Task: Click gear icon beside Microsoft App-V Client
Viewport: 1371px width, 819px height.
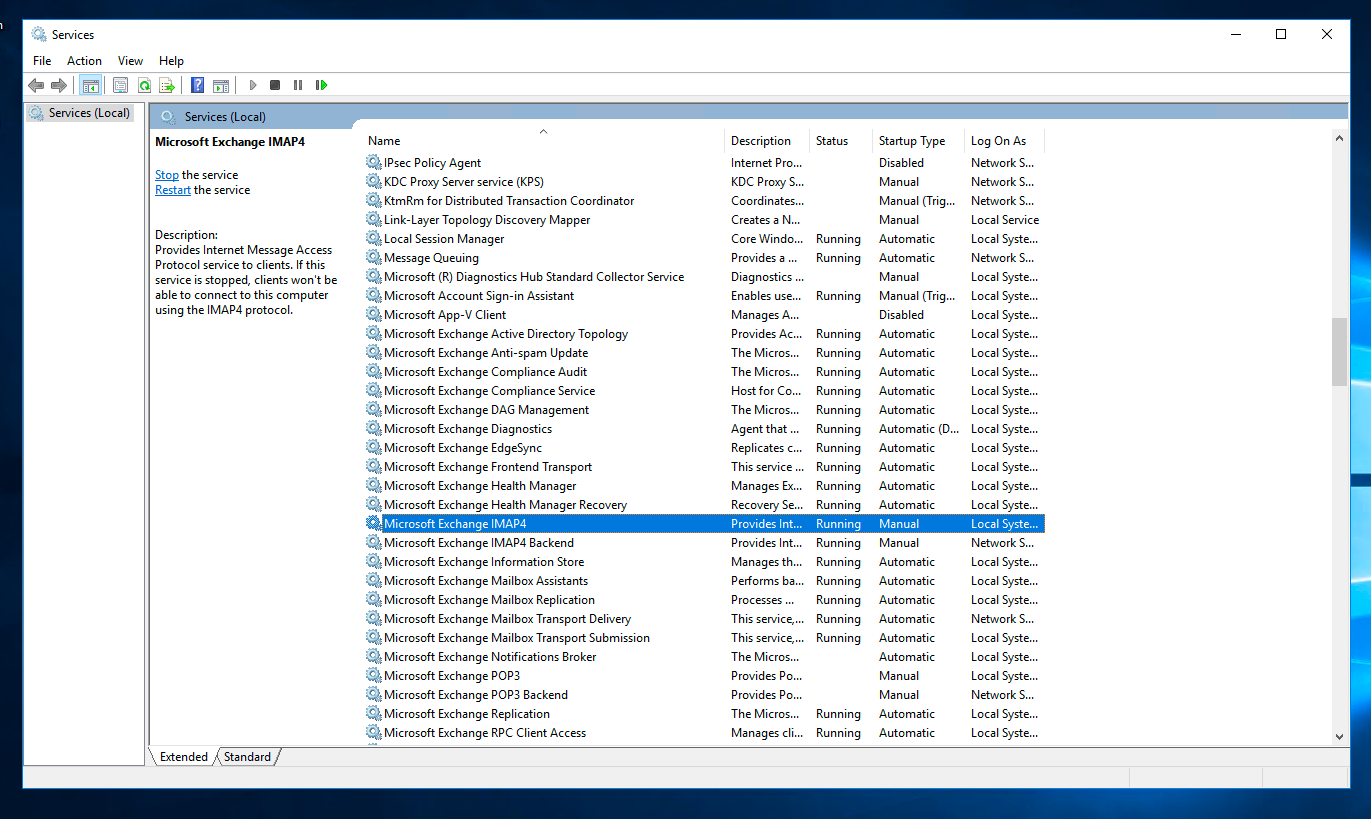Action: point(374,314)
